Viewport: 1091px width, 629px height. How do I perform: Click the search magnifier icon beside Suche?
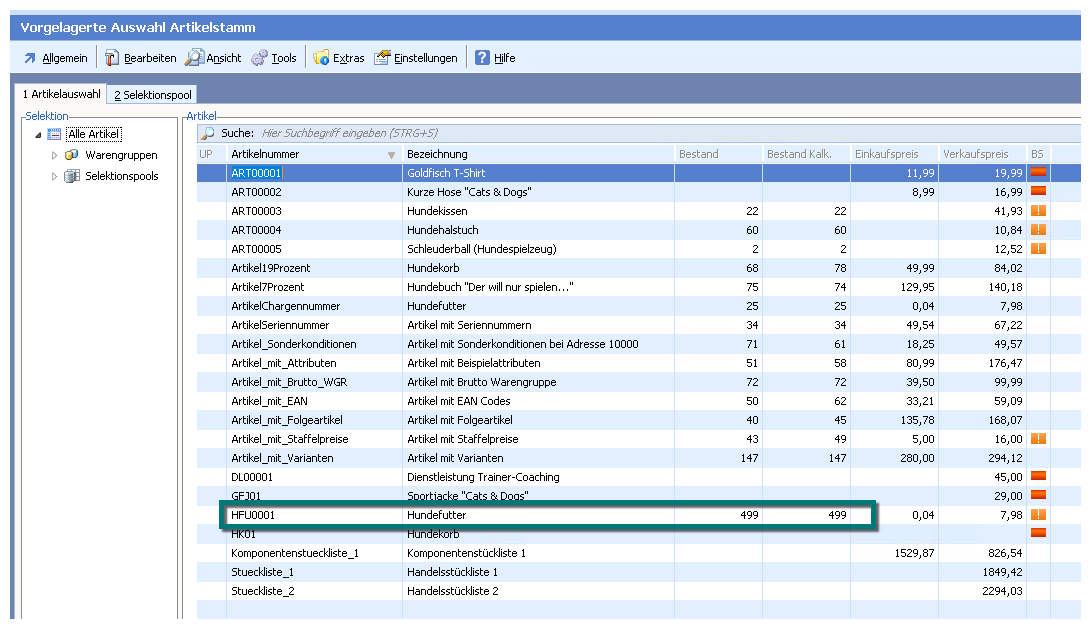click(x=207, y=133)
